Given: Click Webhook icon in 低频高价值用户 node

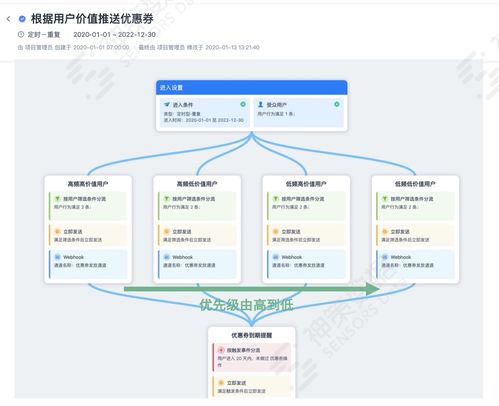Looking at the screenshot, I should click(276, 257).
